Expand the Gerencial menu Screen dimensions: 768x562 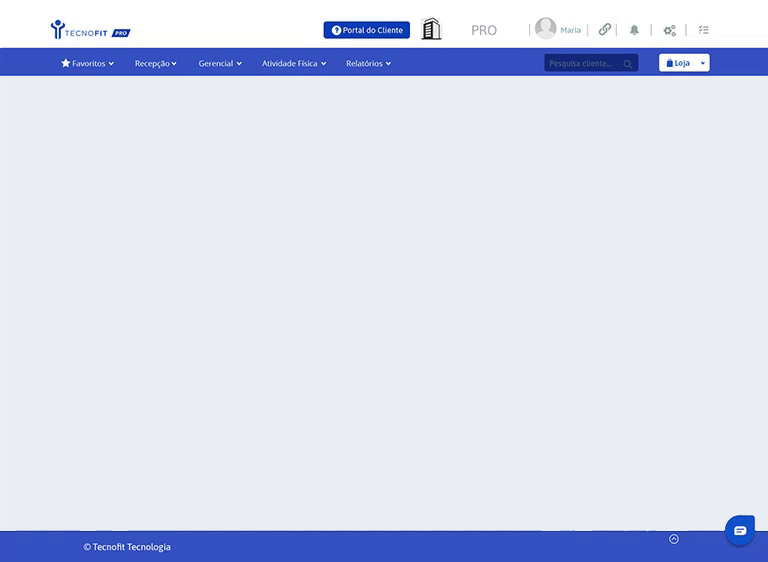click(x=220, y=63)
